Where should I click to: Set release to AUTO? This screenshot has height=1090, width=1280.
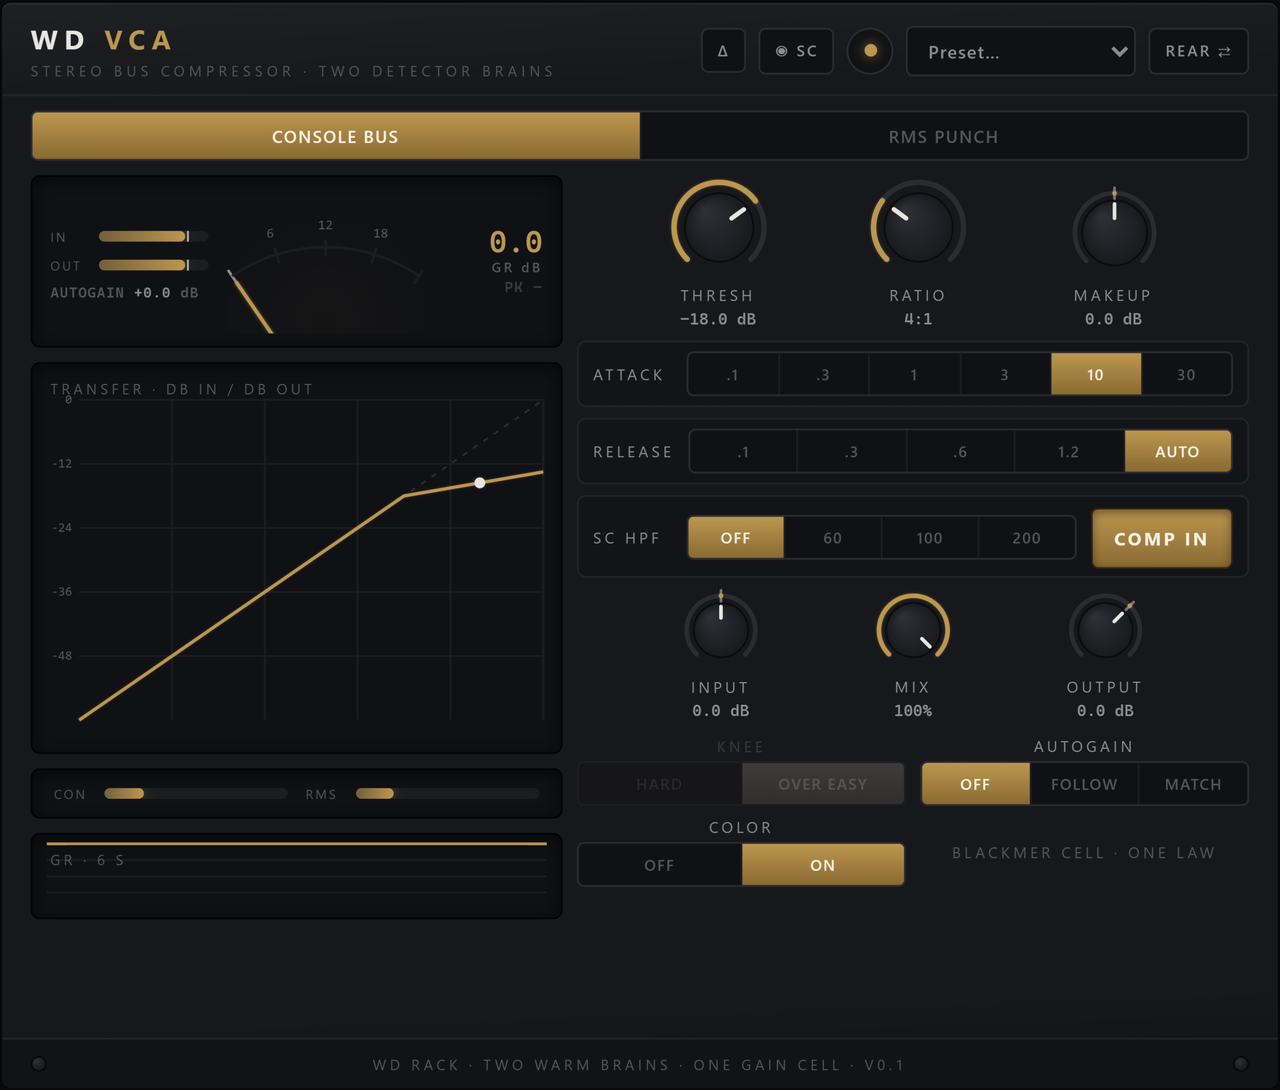tap(1178, 451)
